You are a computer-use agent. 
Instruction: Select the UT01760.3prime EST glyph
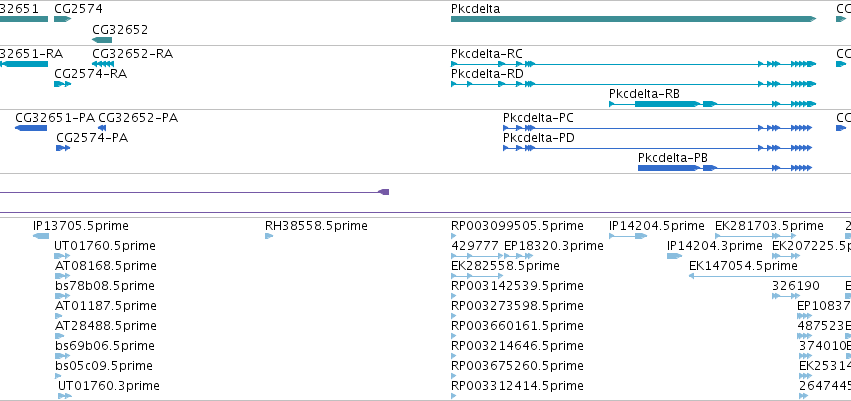65,396
